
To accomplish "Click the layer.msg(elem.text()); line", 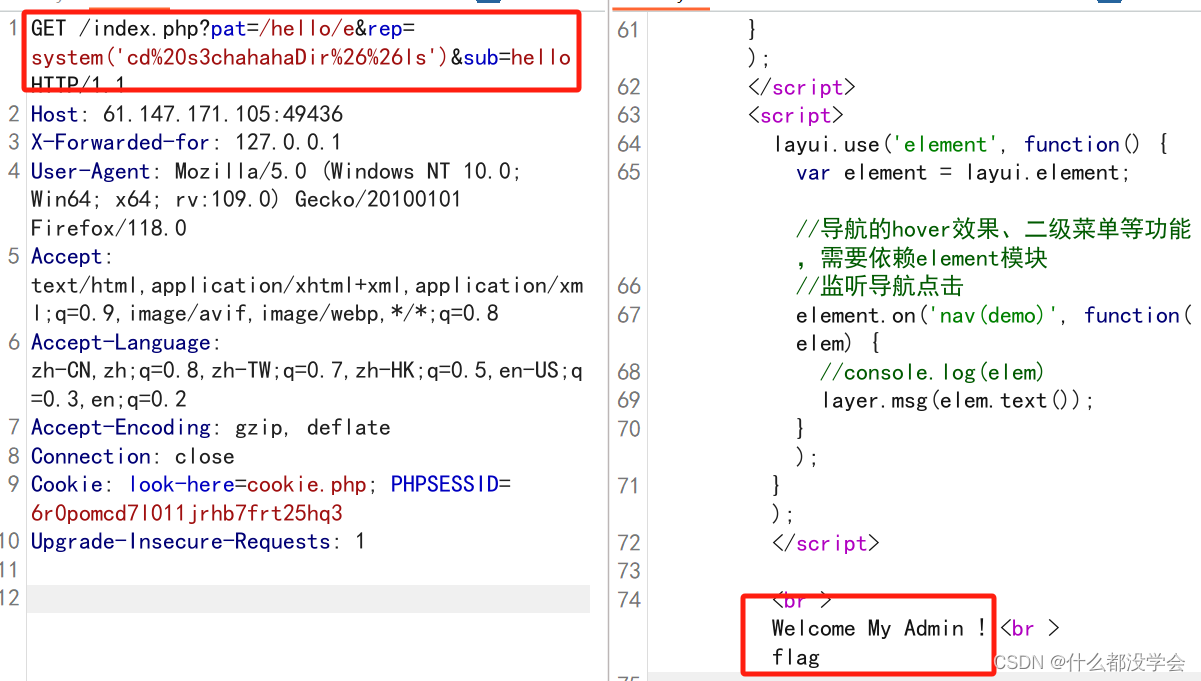I will tap(958, 400).
